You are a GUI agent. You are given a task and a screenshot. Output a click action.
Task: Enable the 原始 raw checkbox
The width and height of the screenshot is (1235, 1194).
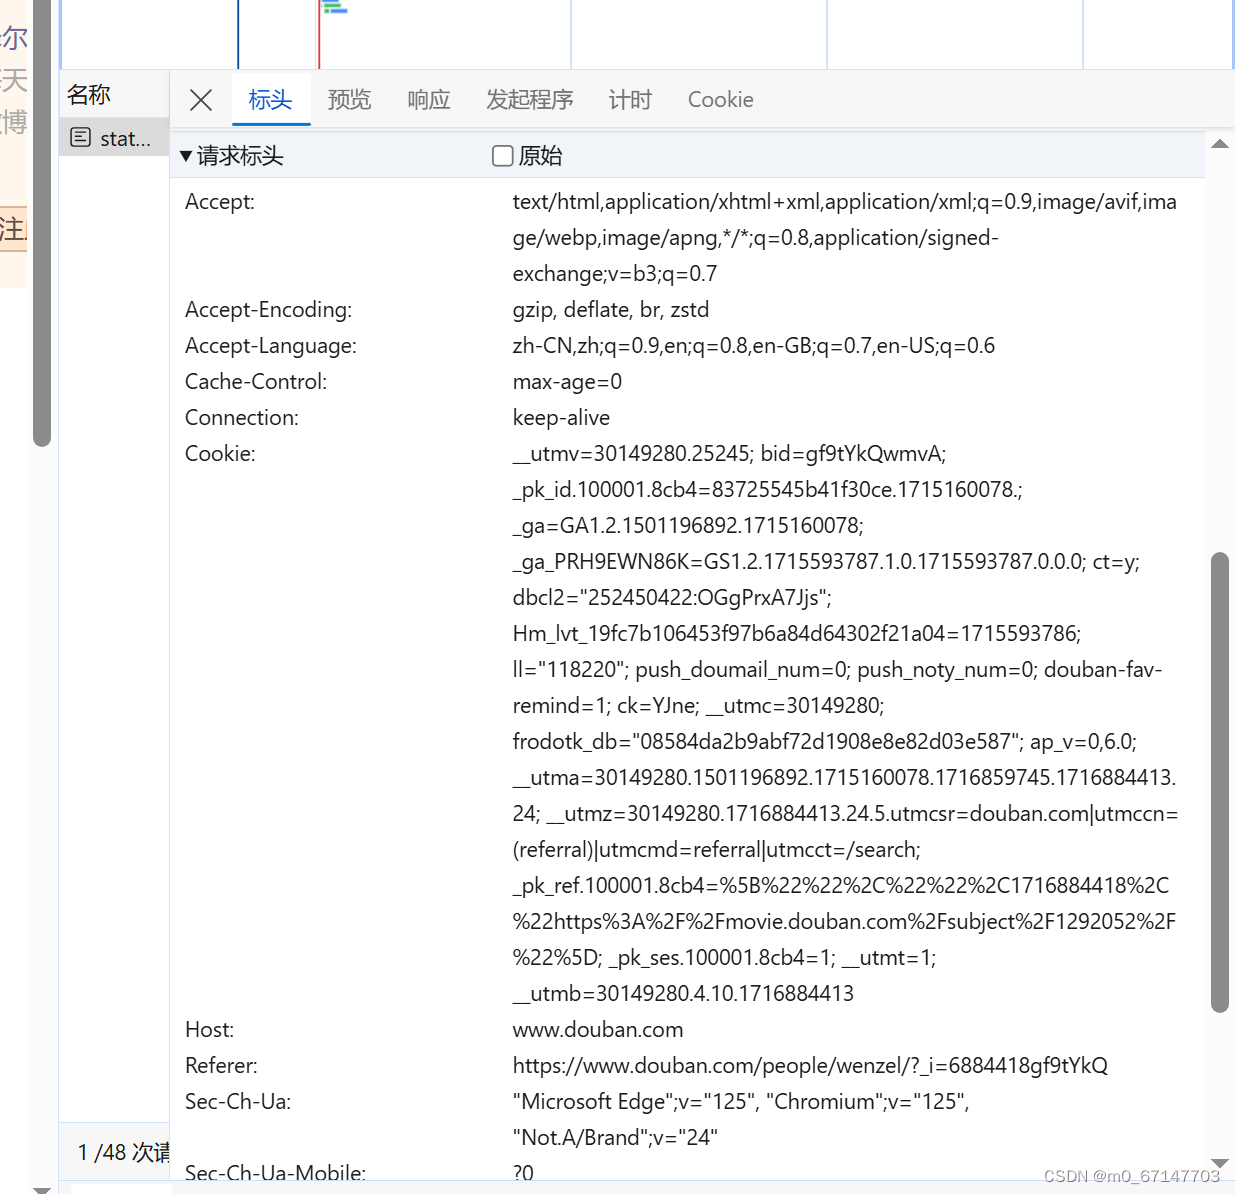tap(503, 156)
